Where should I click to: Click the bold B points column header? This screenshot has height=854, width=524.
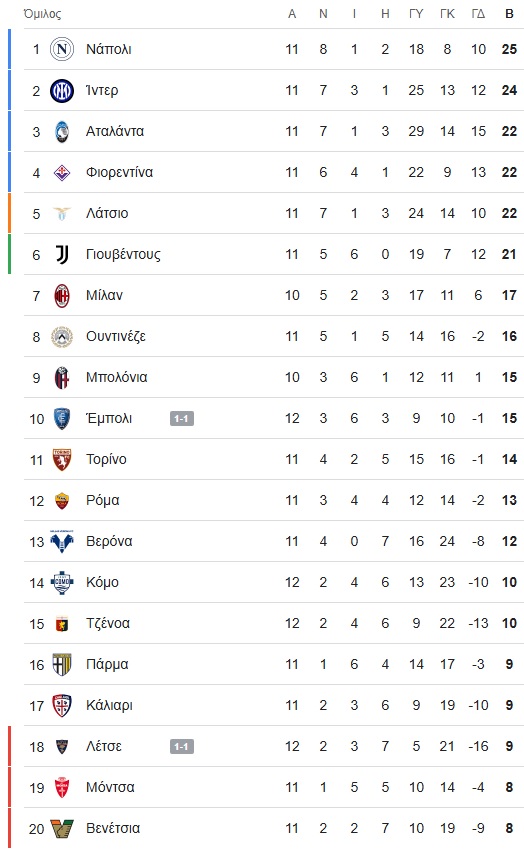click(x=509, y=14)
